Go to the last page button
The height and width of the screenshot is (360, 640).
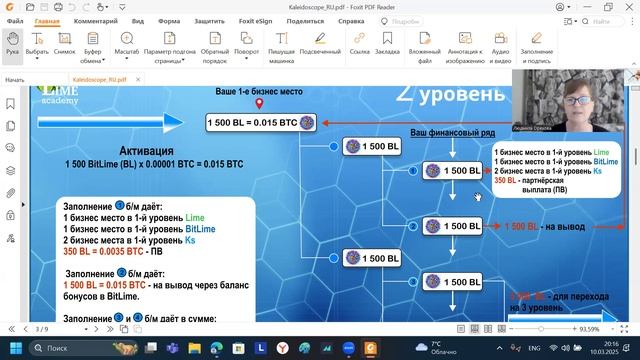110,329
